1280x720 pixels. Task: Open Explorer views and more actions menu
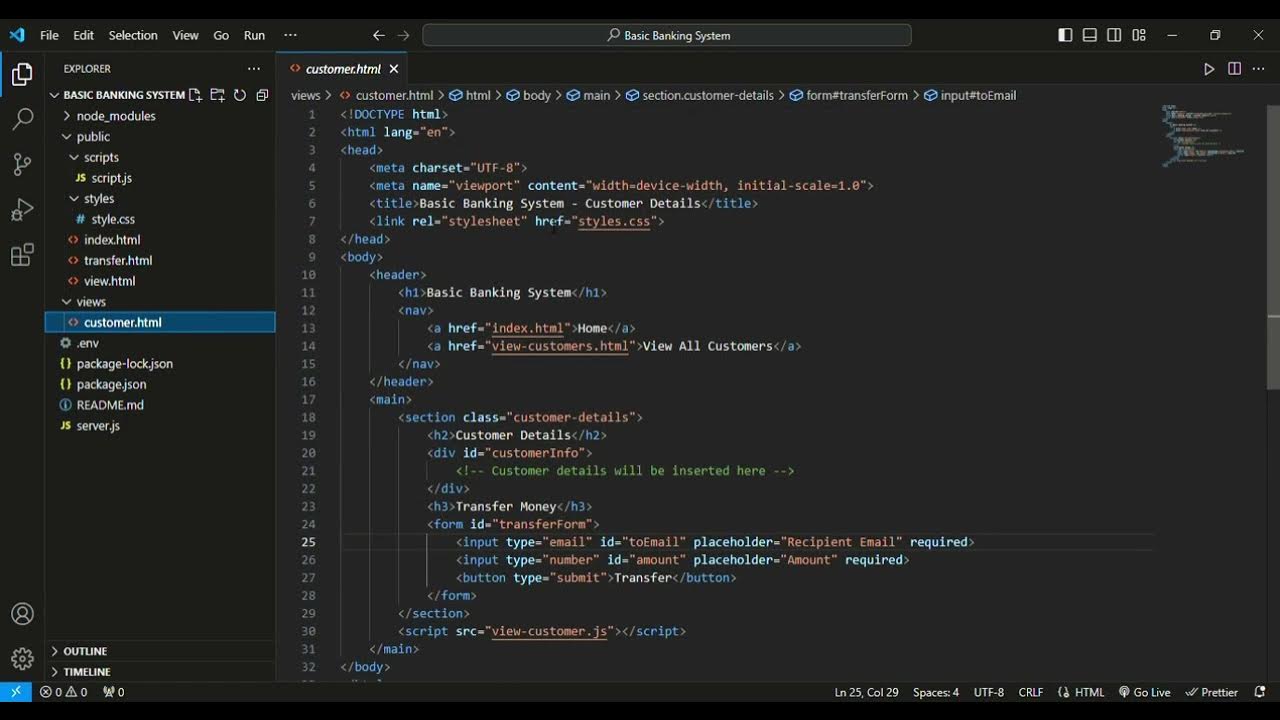254,69
